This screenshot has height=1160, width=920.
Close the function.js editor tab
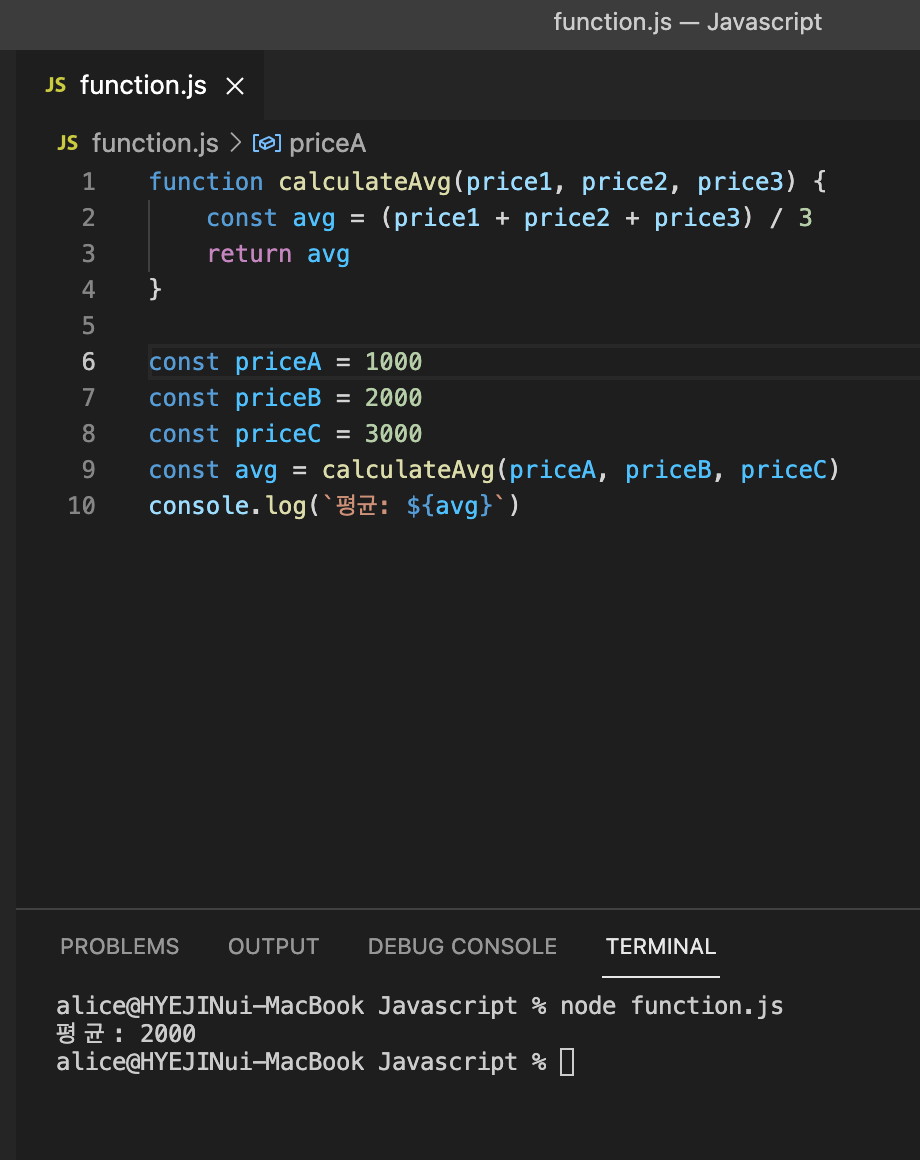235,87
